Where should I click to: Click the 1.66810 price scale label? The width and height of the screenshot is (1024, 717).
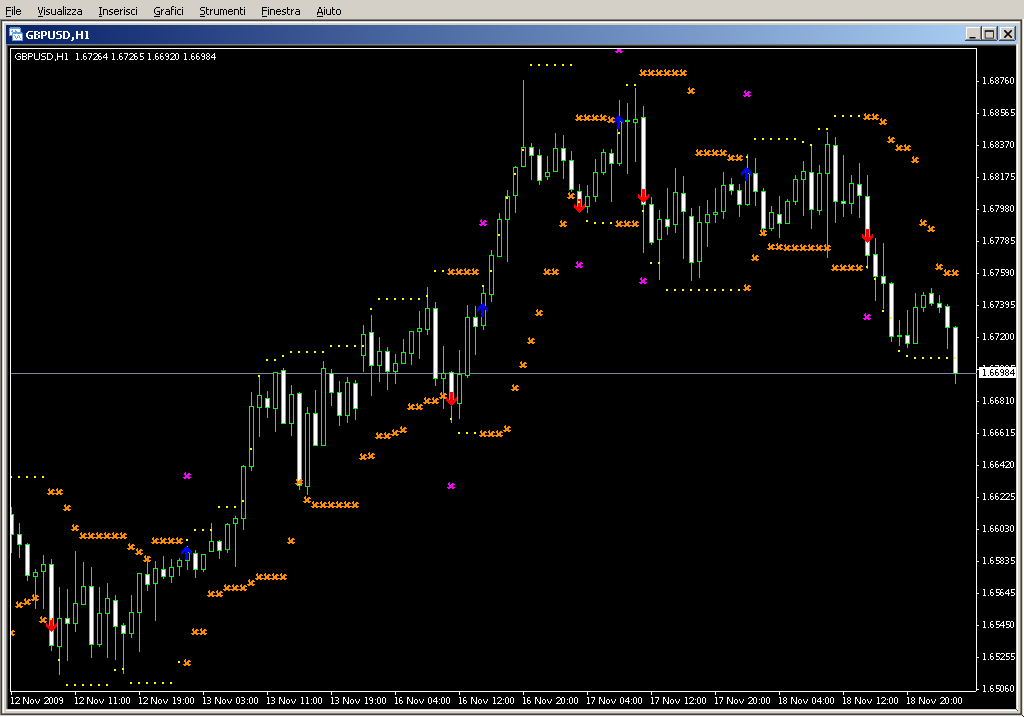pyautogui.click(x=999, y=401)
